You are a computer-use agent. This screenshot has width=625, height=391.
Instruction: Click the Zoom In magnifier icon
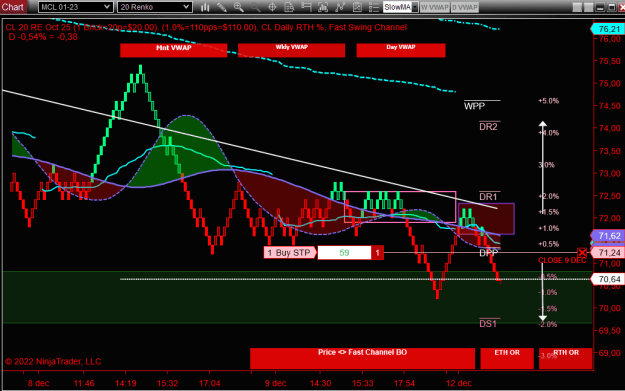pos(238,7)
